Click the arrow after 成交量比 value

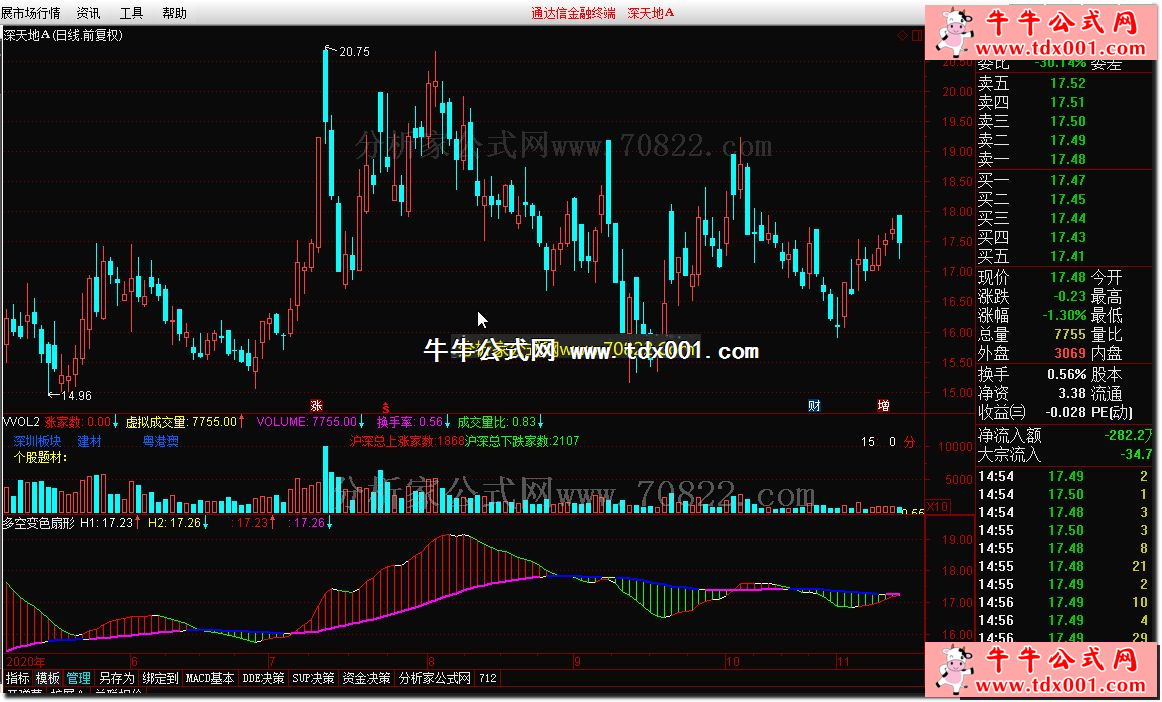point(541,423)
